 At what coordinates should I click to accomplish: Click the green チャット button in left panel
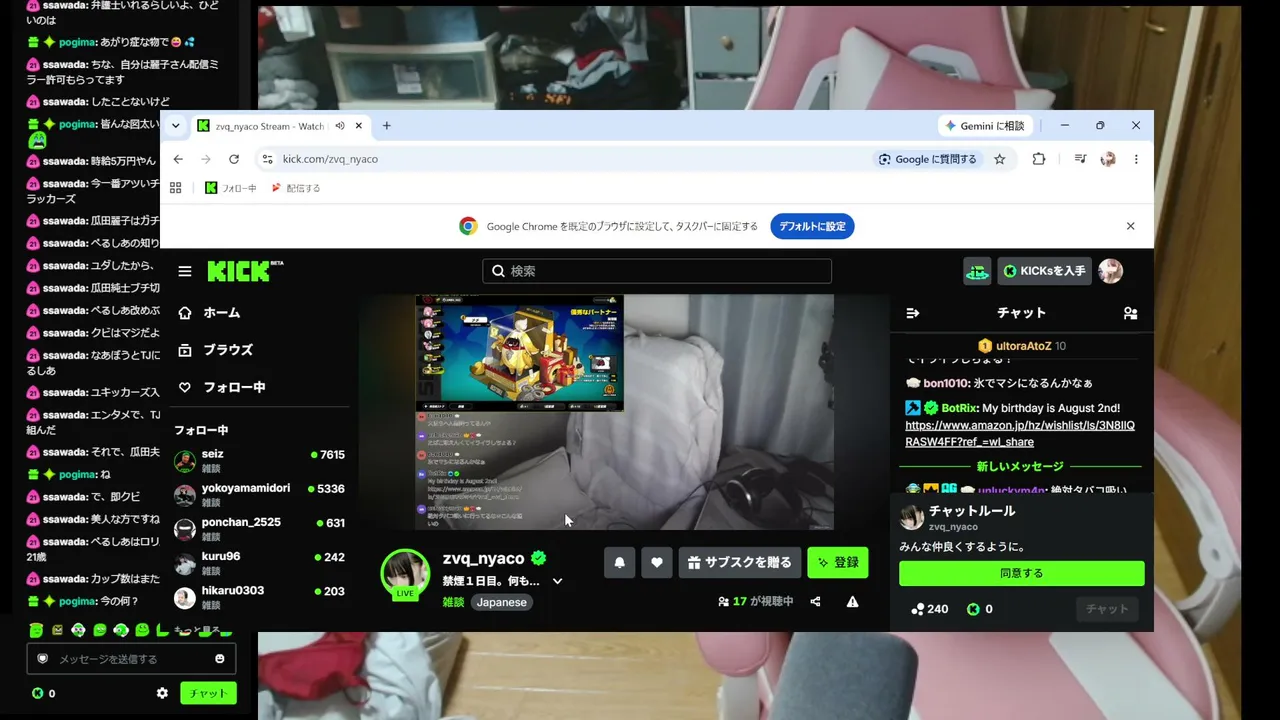[208, 693]
